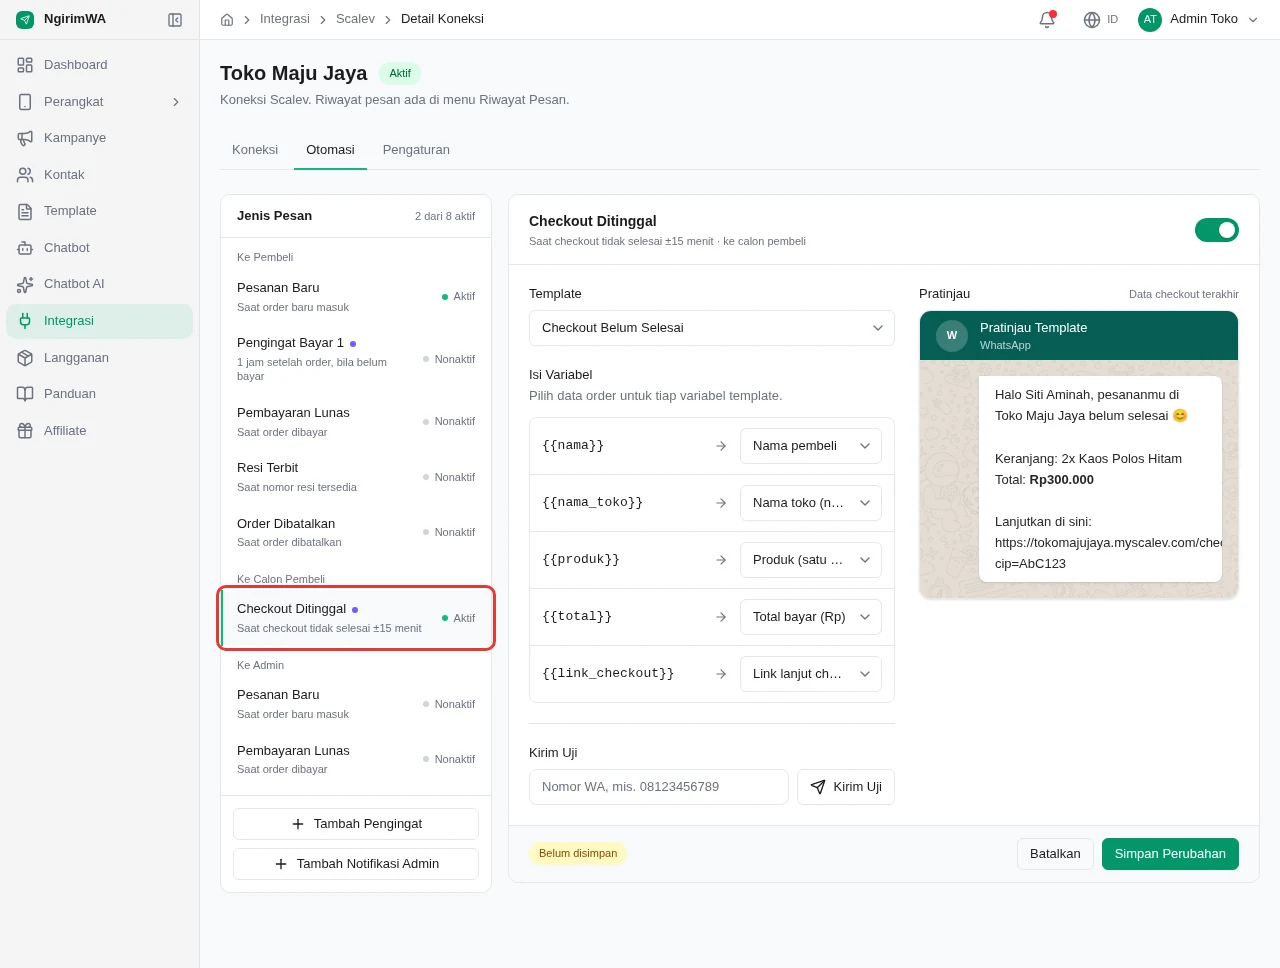Select Order Dibatalkan message type
1280x968 pixels.
tap(356, 532)
